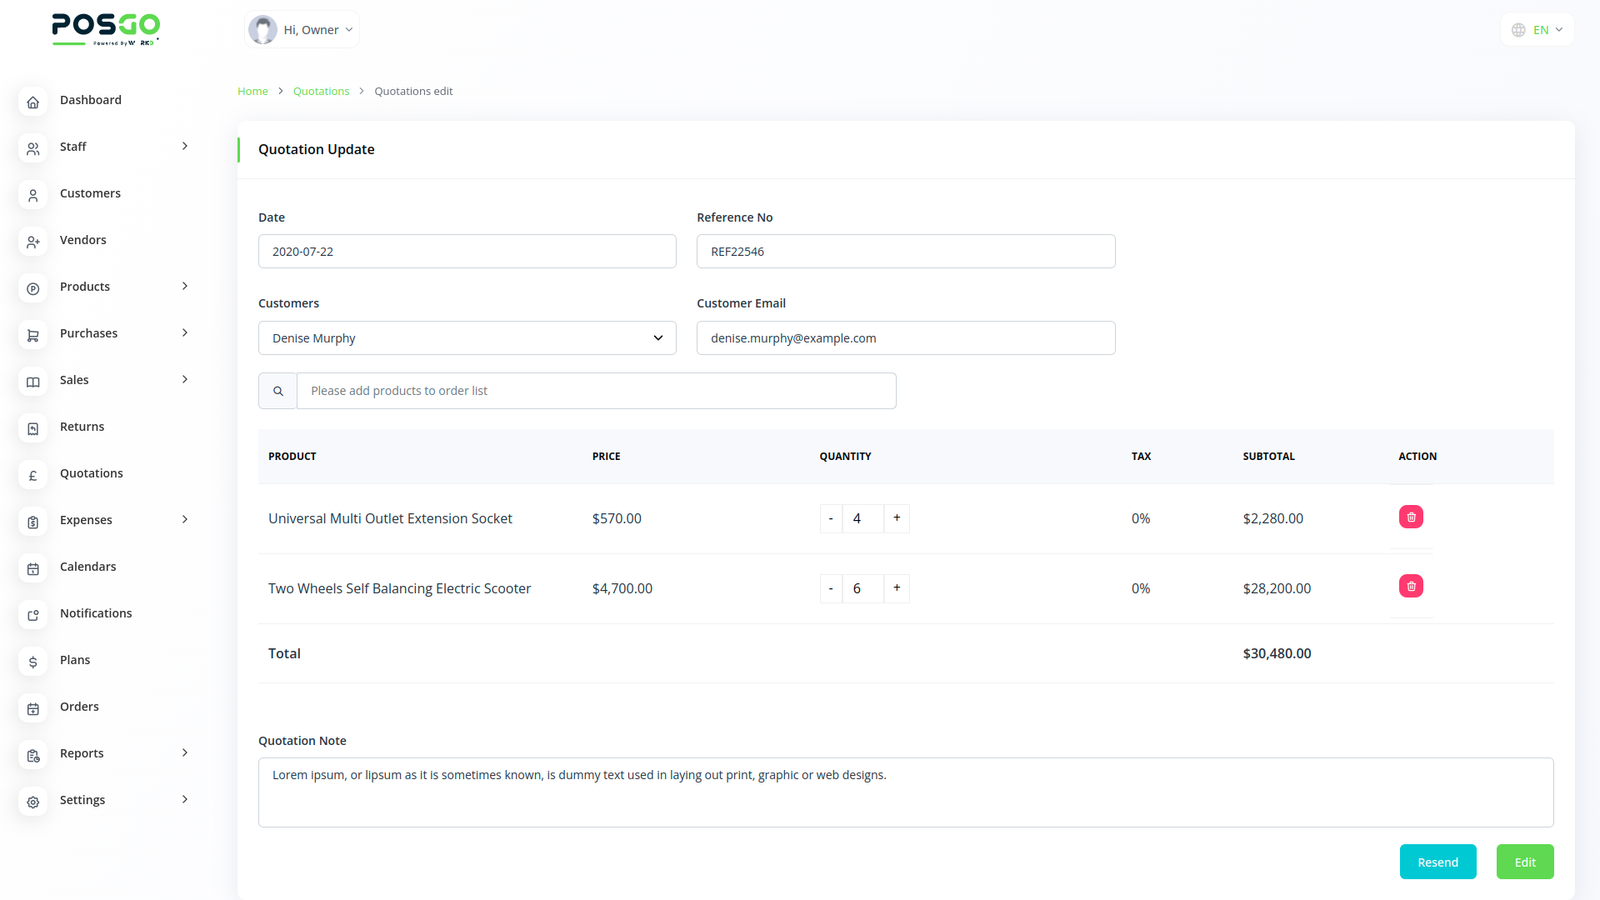Click the Quotations breadcrumb link

coord(321,91)
